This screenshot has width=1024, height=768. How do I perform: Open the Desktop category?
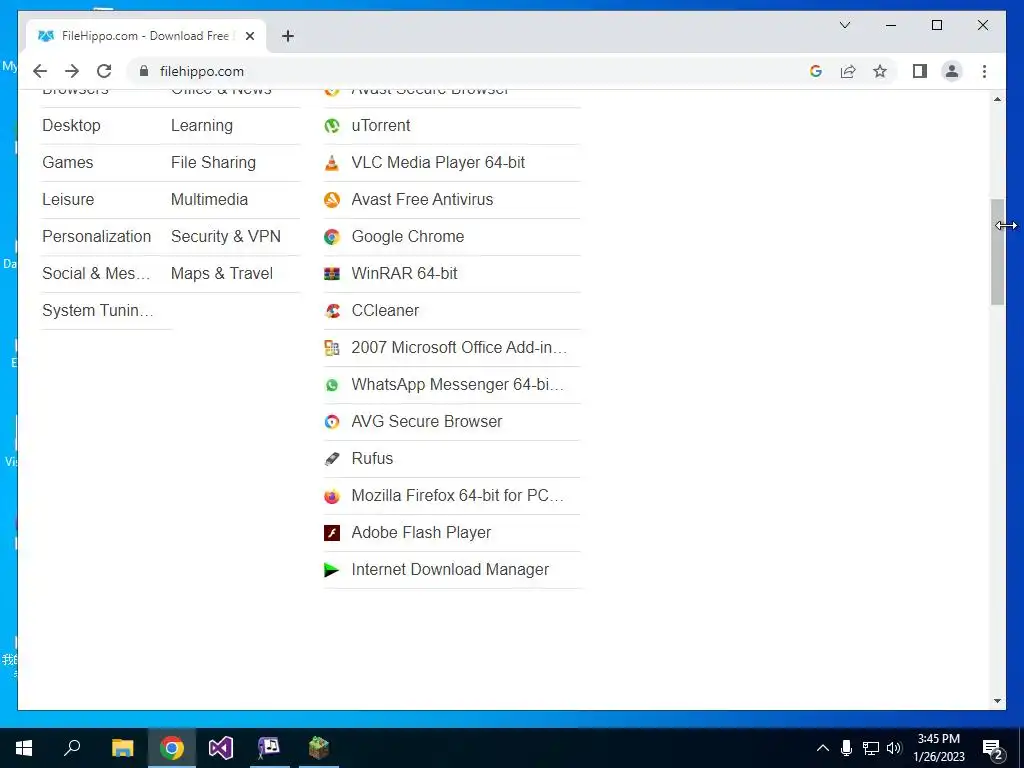coord(71,125)
